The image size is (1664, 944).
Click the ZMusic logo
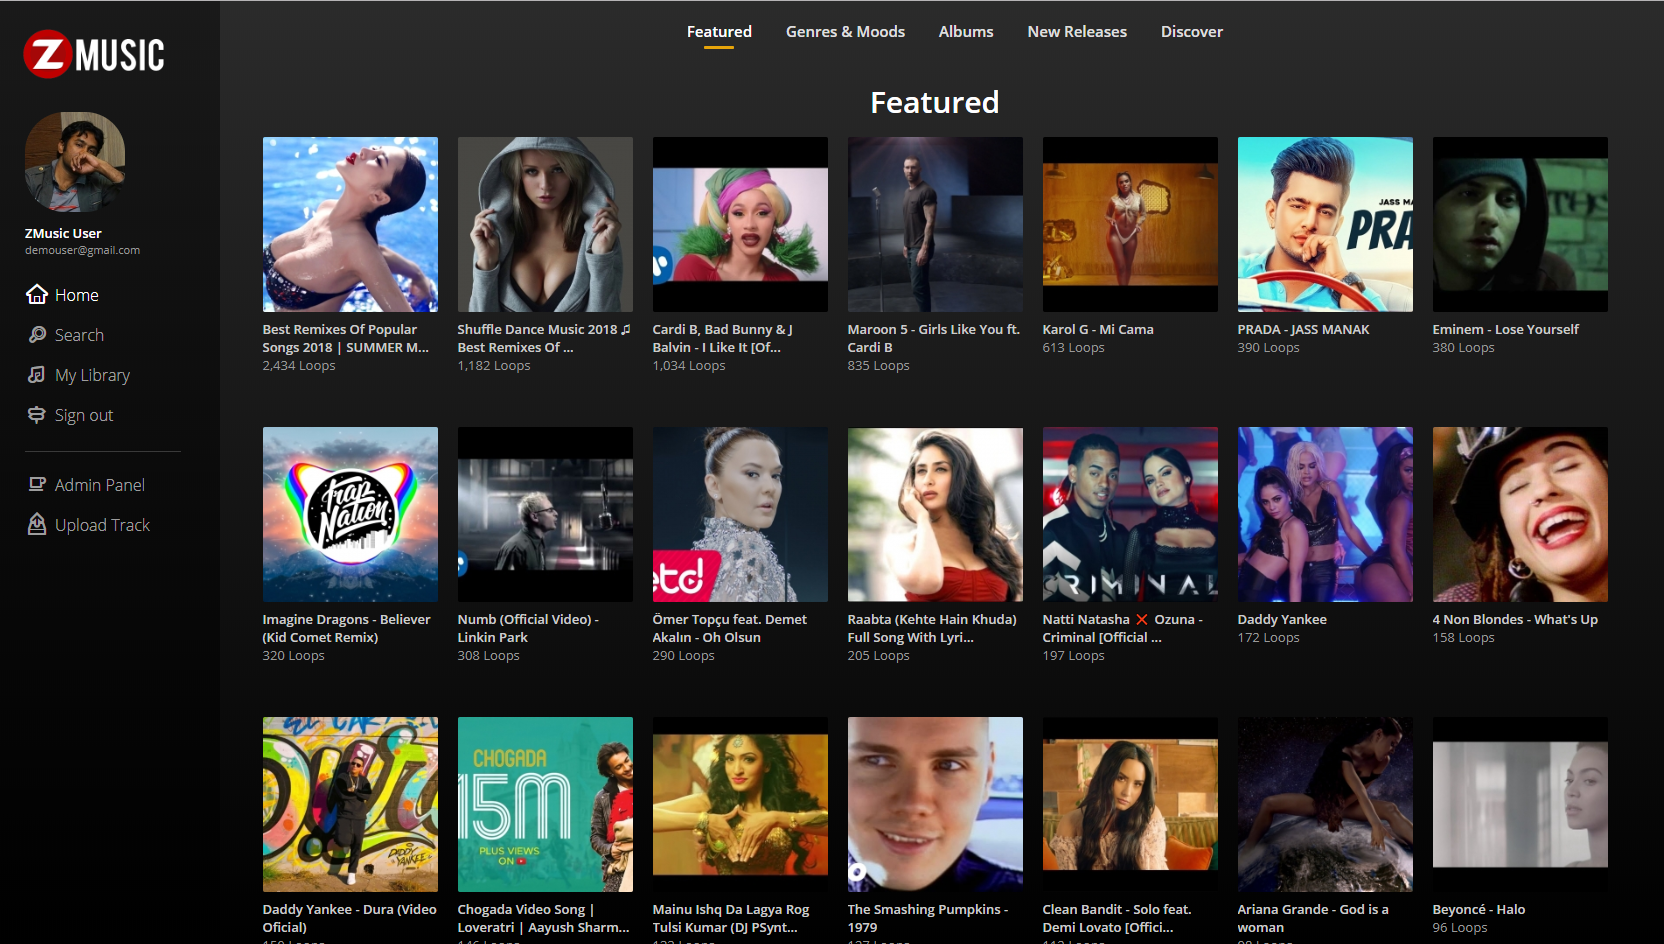[x=94, y=54]
